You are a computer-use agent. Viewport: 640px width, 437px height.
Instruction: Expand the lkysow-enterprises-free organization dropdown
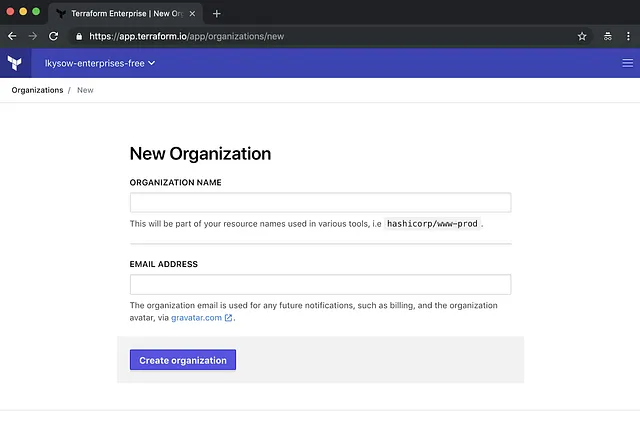(100, 63)
